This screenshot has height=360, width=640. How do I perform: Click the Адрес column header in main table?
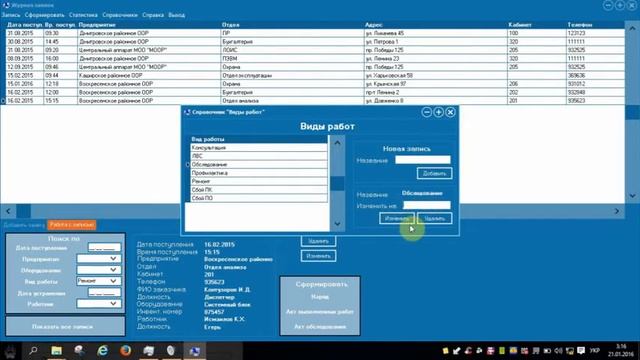[x=436, y=25]
